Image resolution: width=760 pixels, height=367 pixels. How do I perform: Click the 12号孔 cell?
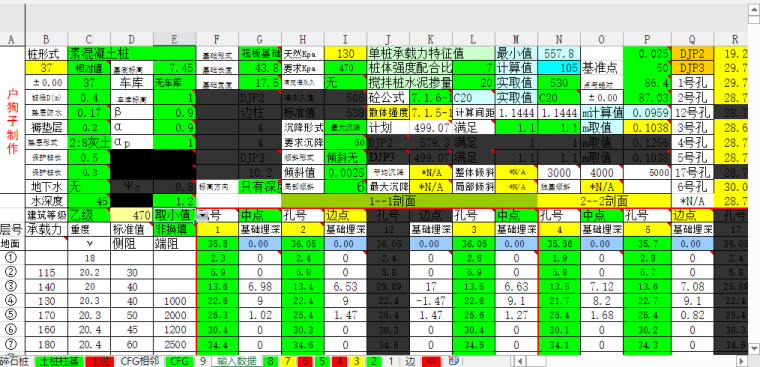[693, 112]
